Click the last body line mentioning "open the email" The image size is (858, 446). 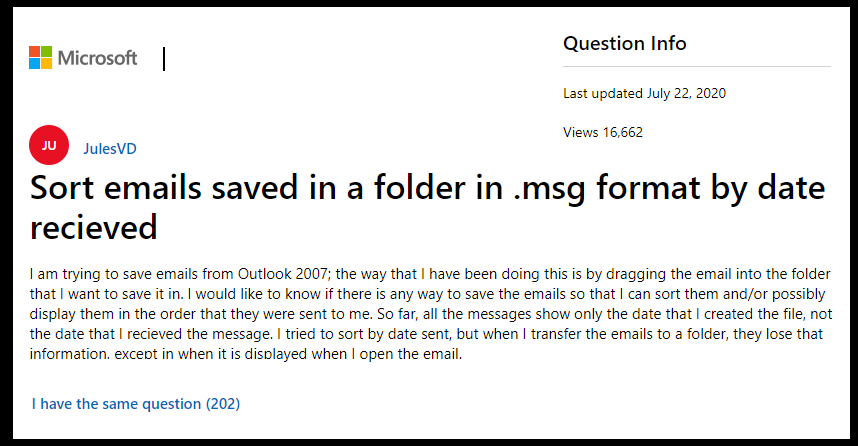pos(246,354)
